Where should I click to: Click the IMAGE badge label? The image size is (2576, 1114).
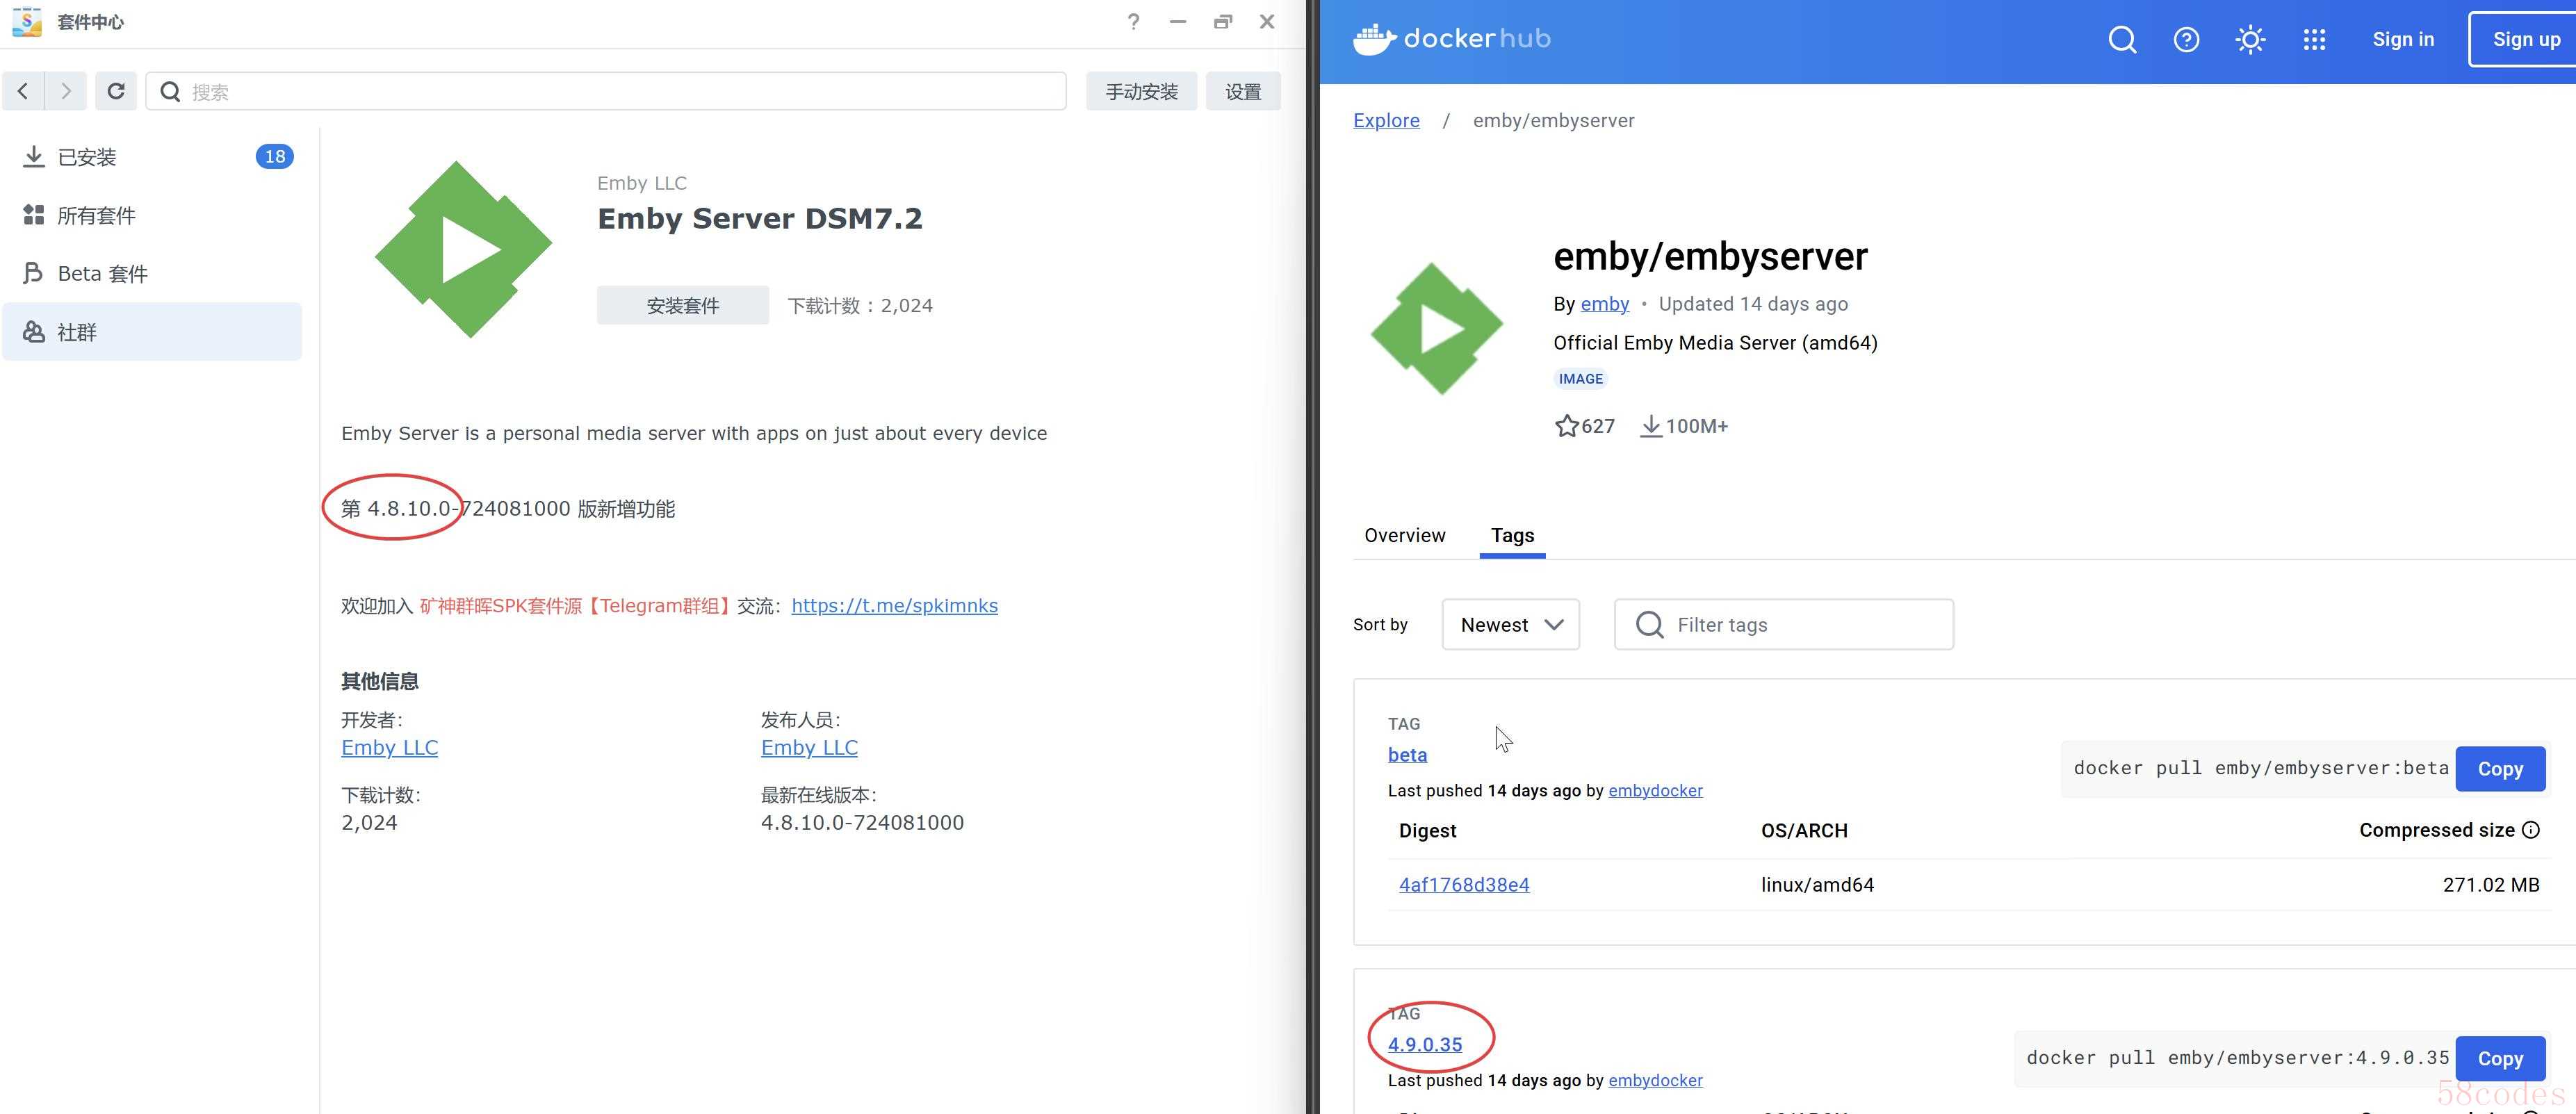click(x=1580, y=378)
